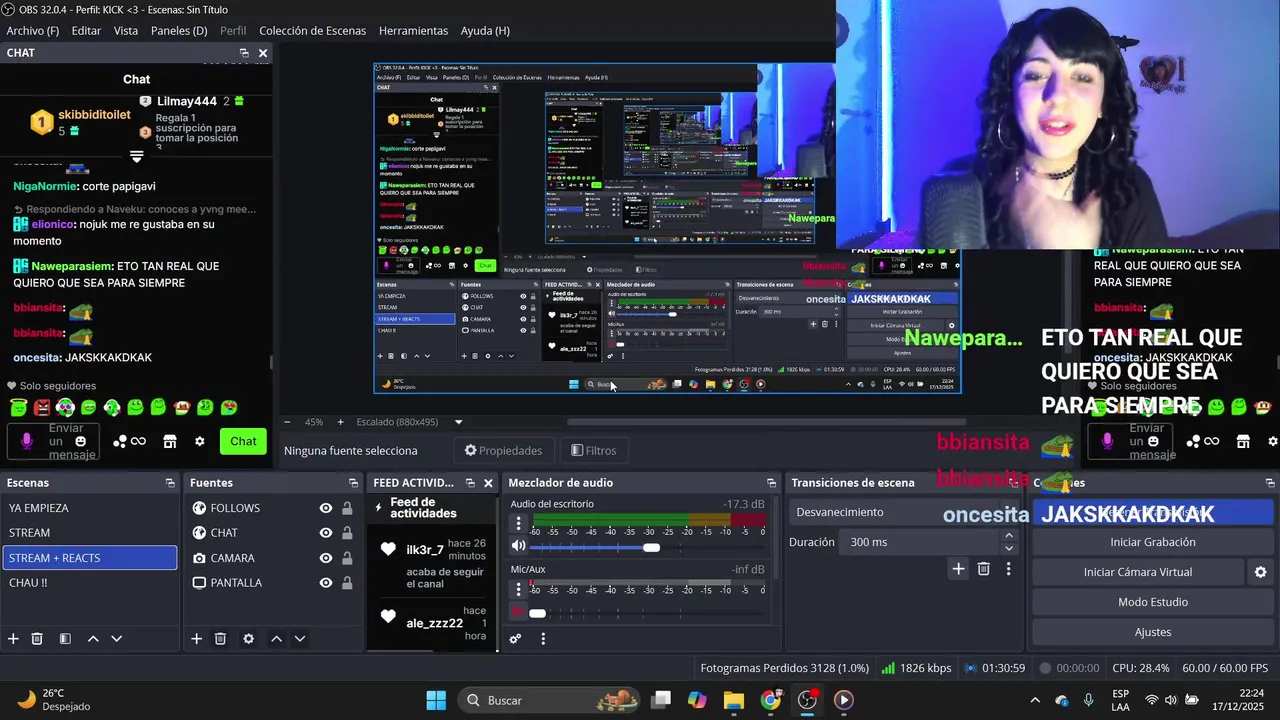Enable Modo Estudio
Viewport: 1280px width, 720px height.
[1152, 602]
